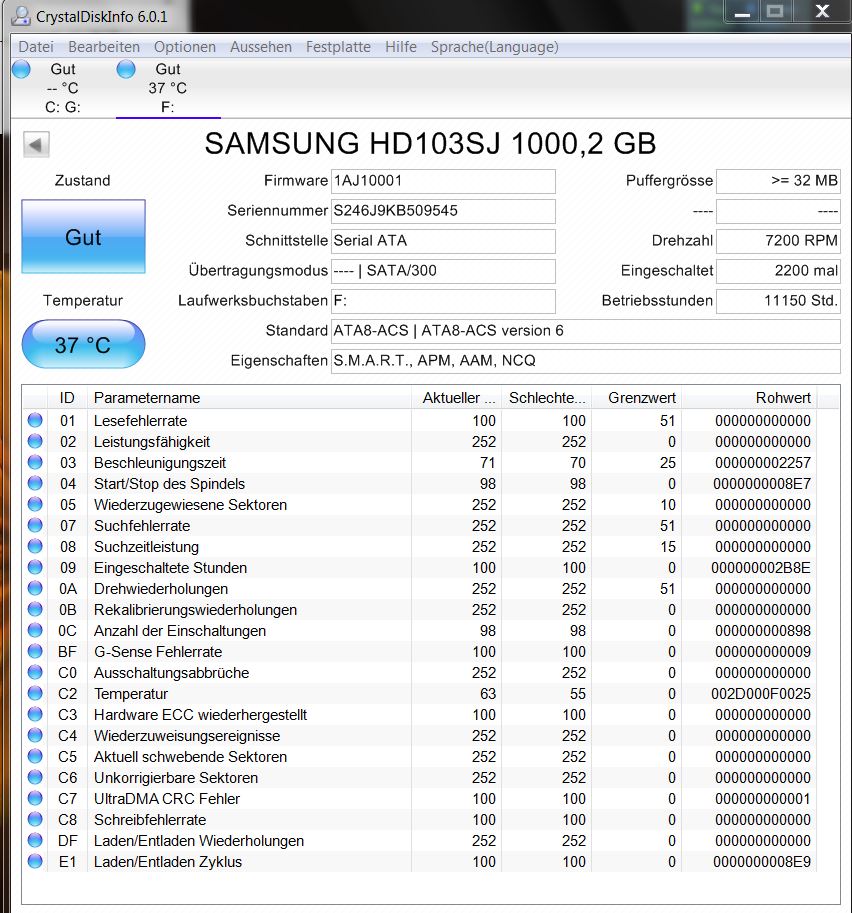
Task: Open the Hilfe menu
Action: [401, 47]
